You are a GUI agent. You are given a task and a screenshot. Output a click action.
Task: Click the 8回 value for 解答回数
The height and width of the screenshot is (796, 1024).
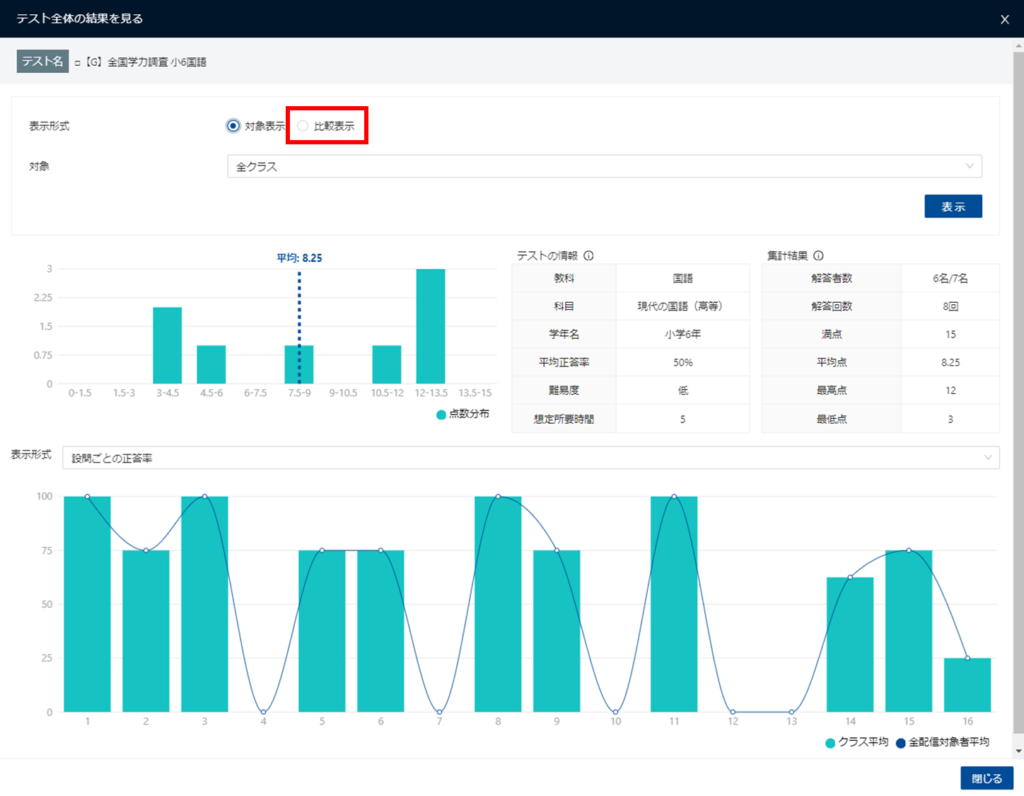pyautogui.click(x=950, y=306)
